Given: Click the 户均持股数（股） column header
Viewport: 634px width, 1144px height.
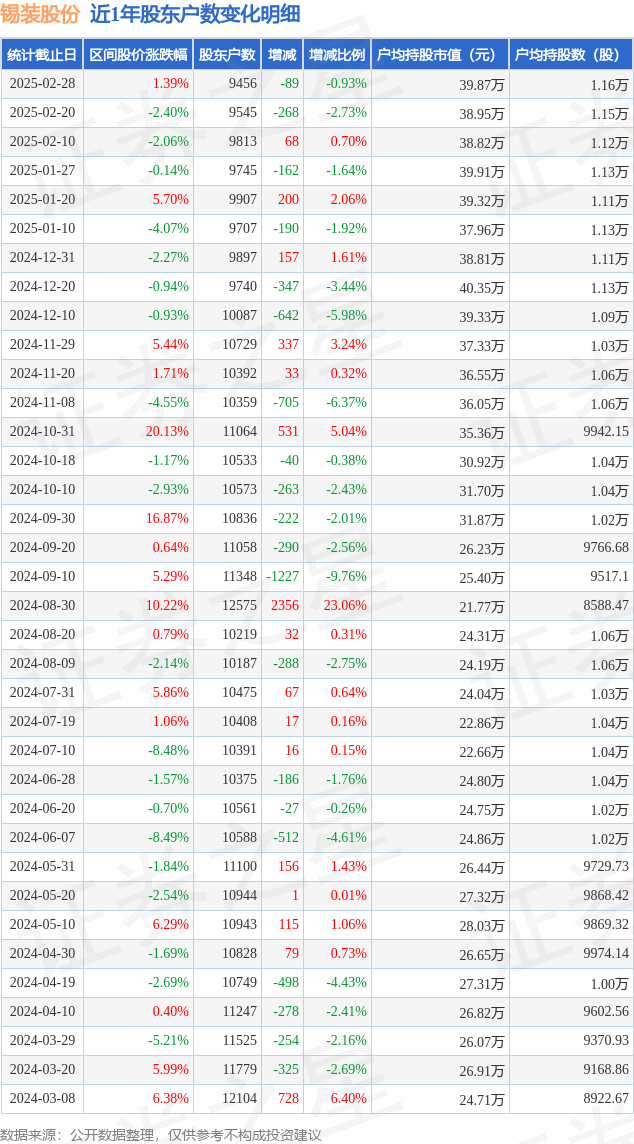Looking at the screenshot, I should coord(571,55).
